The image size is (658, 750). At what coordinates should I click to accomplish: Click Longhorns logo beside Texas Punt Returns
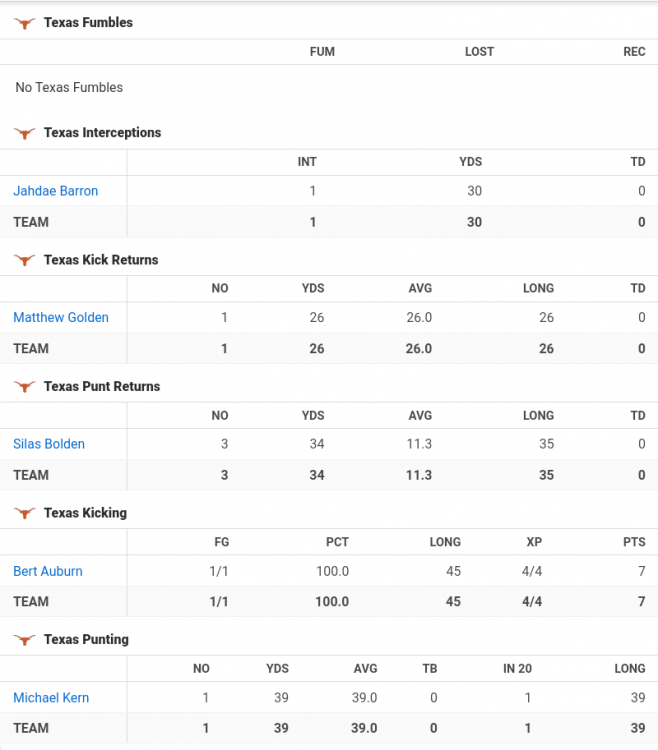25,387
